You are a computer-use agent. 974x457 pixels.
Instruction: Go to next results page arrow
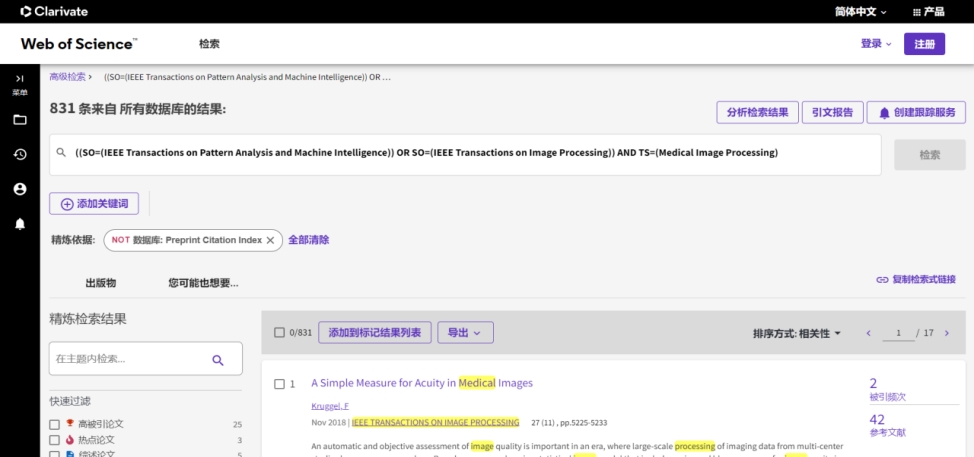[947, 333]
